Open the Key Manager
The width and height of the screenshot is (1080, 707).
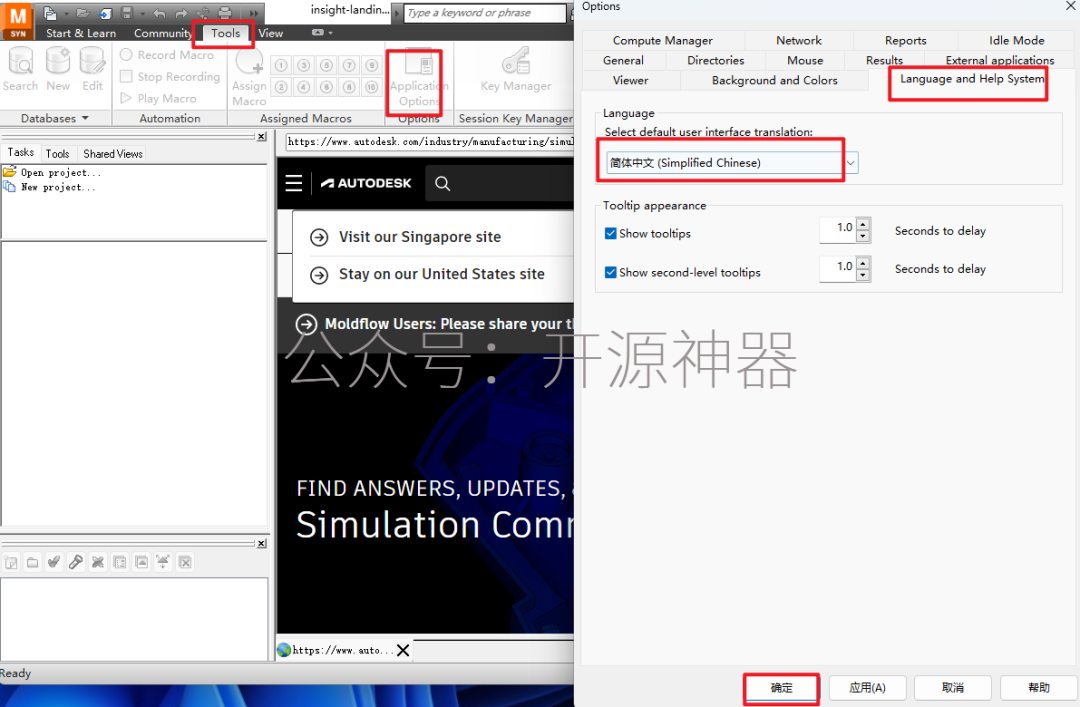point(516,70)
